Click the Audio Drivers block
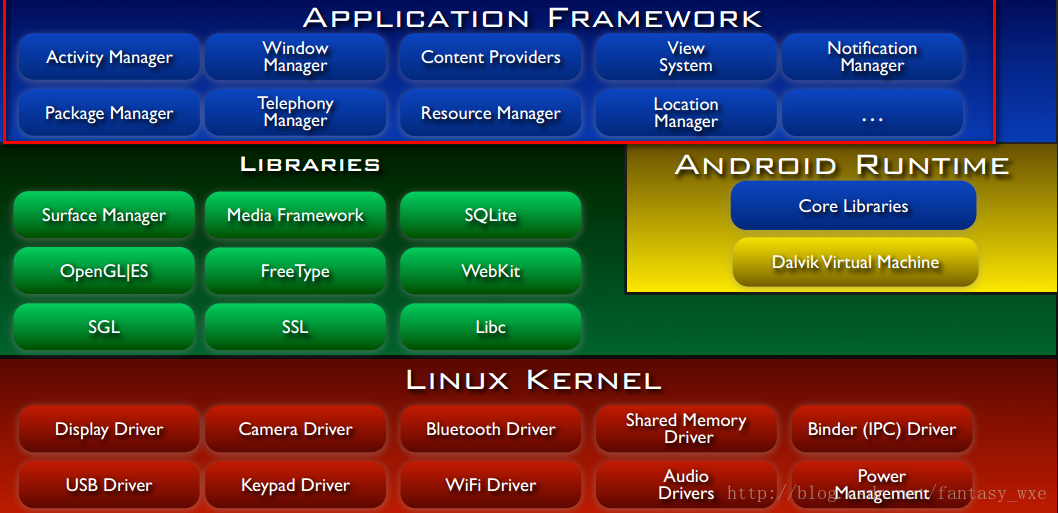The image size is (1058, 513). pyautogui.click(x=686, y=485)
